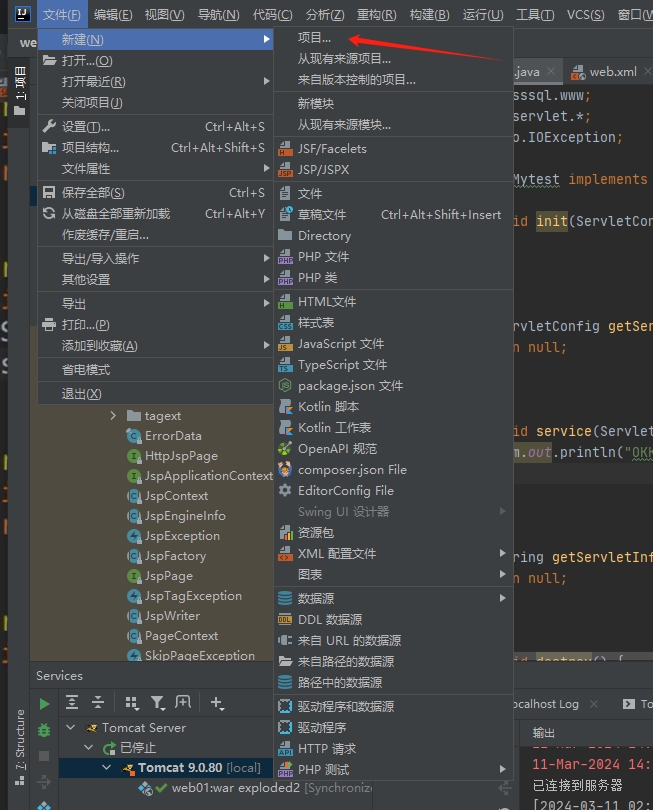The height and width of the screenshot is (810, 653).
Task: Click the open in new tab icon in Services
Action: [183, 702]
